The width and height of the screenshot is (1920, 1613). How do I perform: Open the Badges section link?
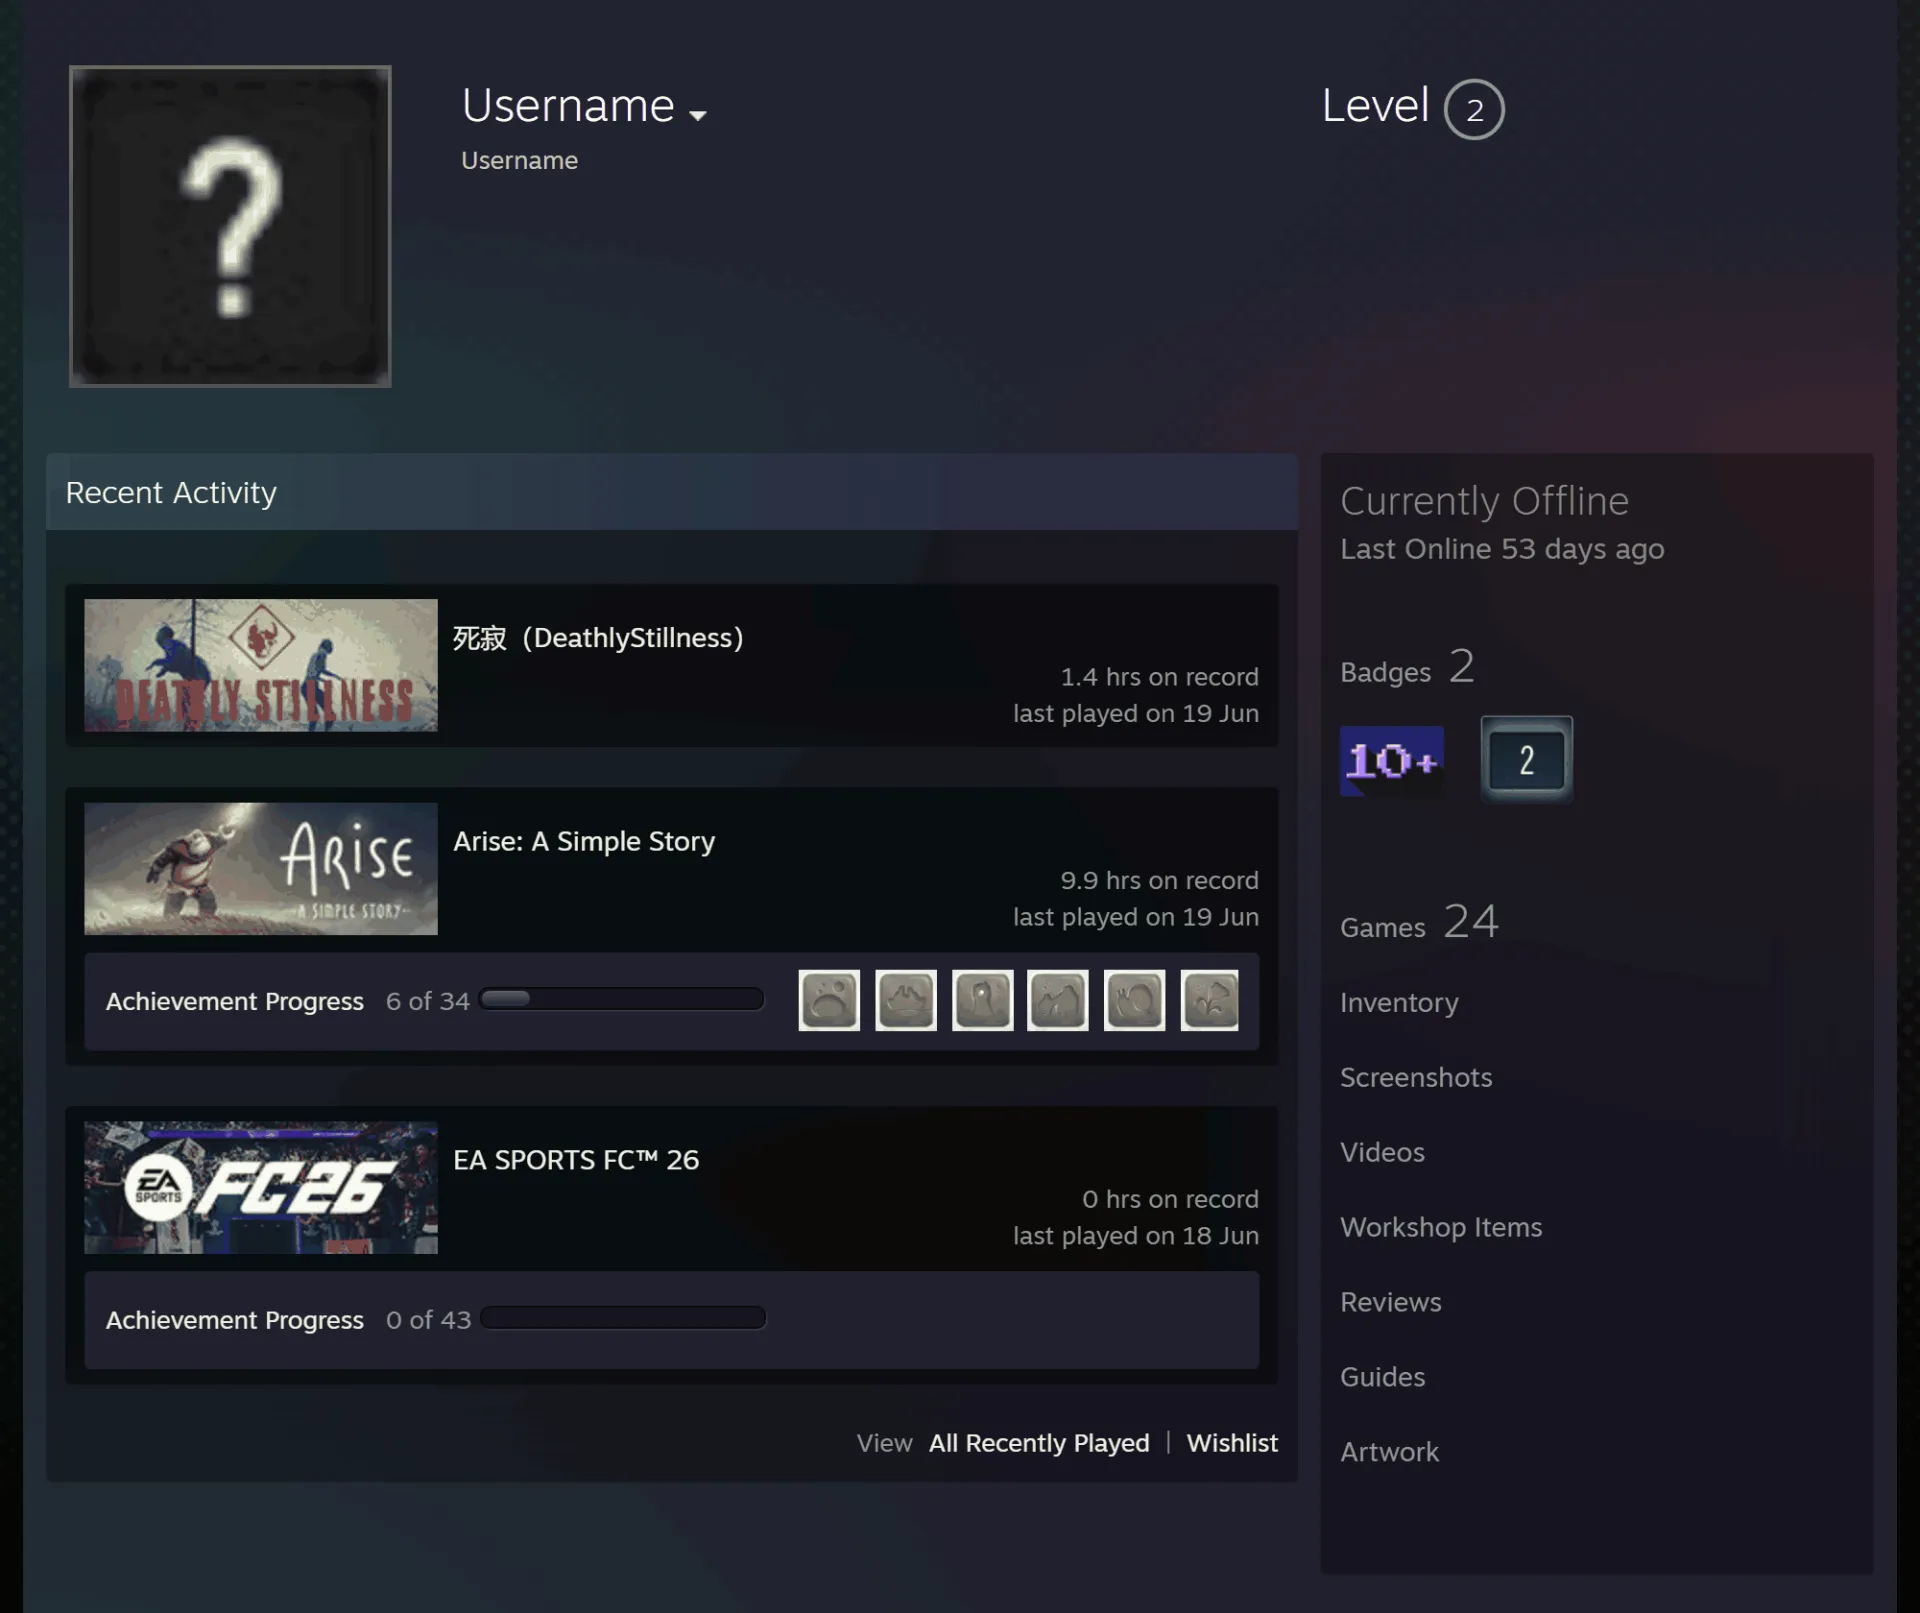(1407, 667)
